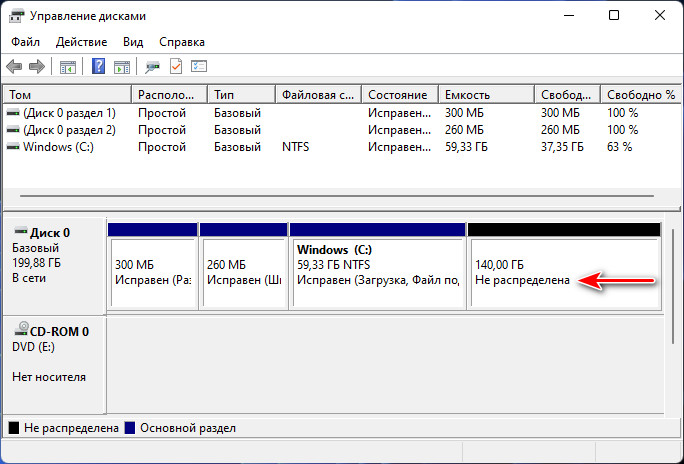The width and height of the screenshot is (684, 464).
Task: Select the 140,00 ГБ unallocated space block
Action: [x=564, y=266]
